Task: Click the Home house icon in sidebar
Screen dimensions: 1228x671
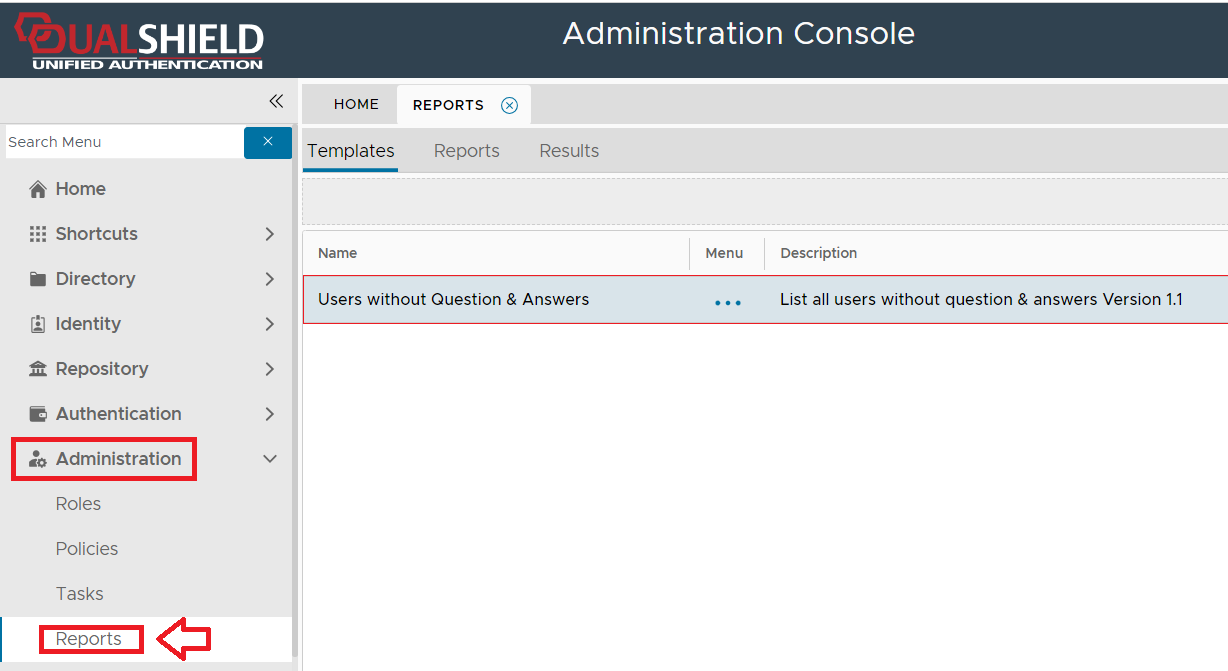Action: (x=38, y=189)
